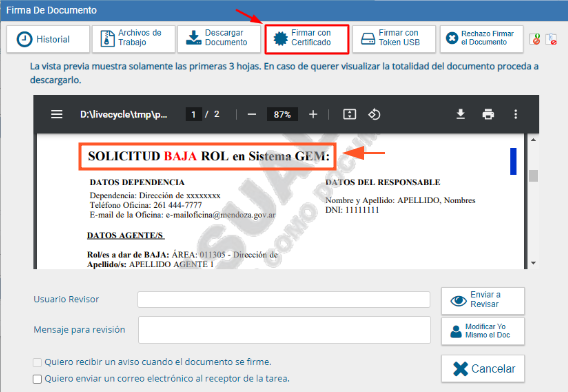Enable send email to task receiver checkbox
568x392 pixels.
click(37, 379)
